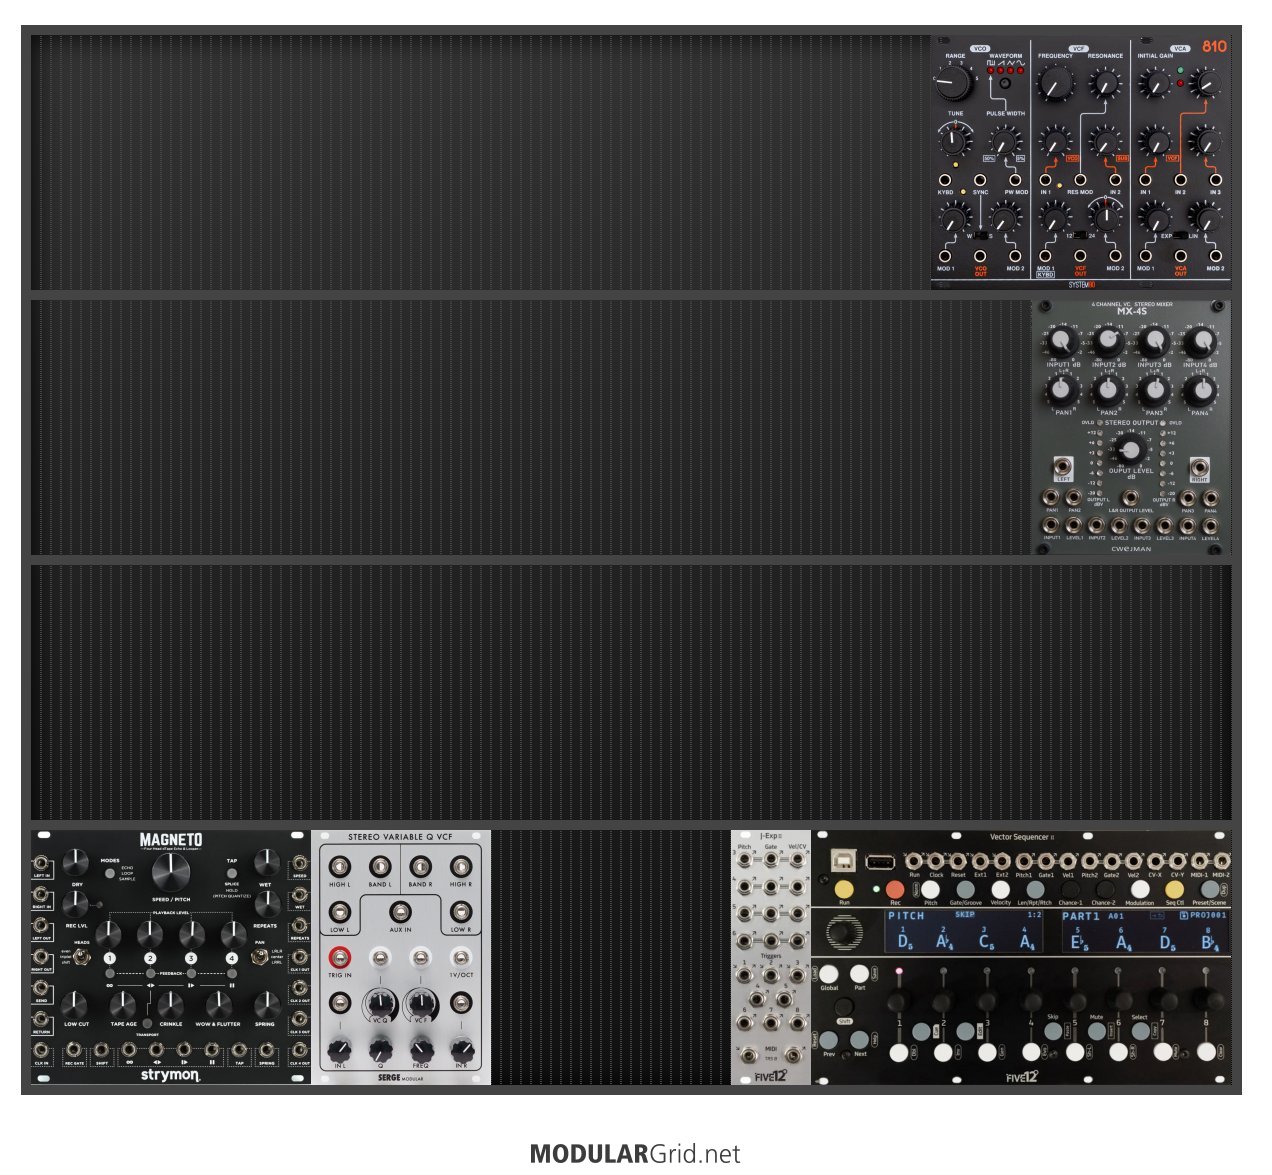Click the Magneto WOW & FLUTTER knob
1272x1175 pixels.
point(219,1005)
